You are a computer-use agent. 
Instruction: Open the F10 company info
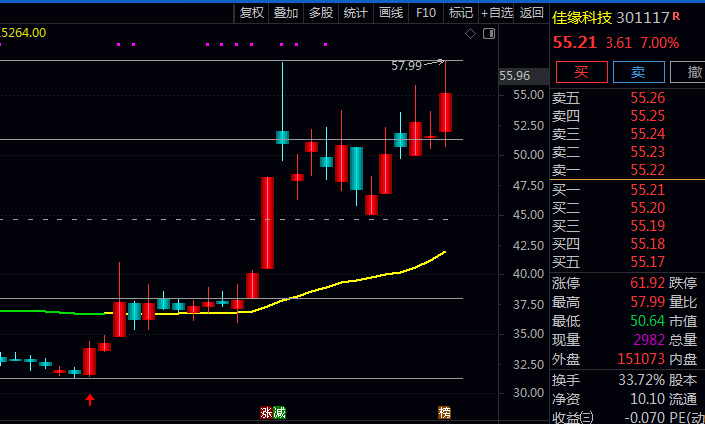point(426,13)
